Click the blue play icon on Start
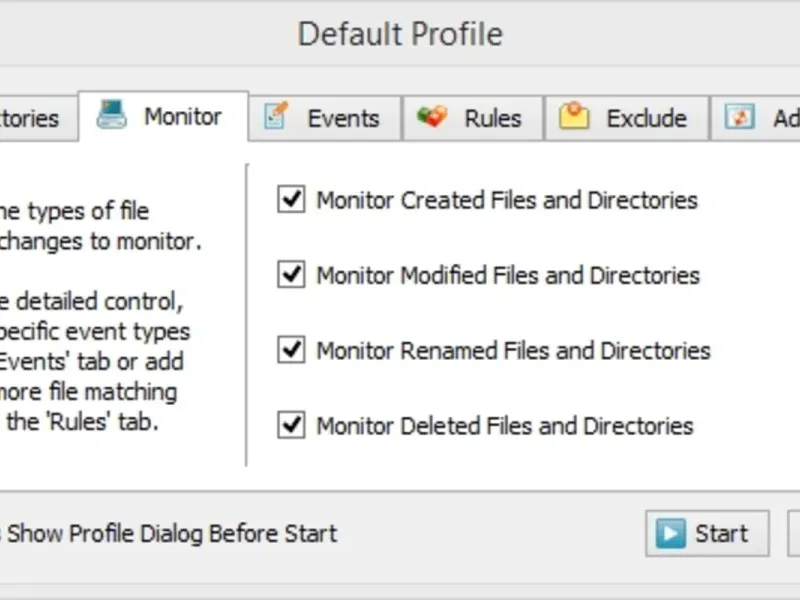This screenshot has height=600, width=800. [x=670, y=534]
